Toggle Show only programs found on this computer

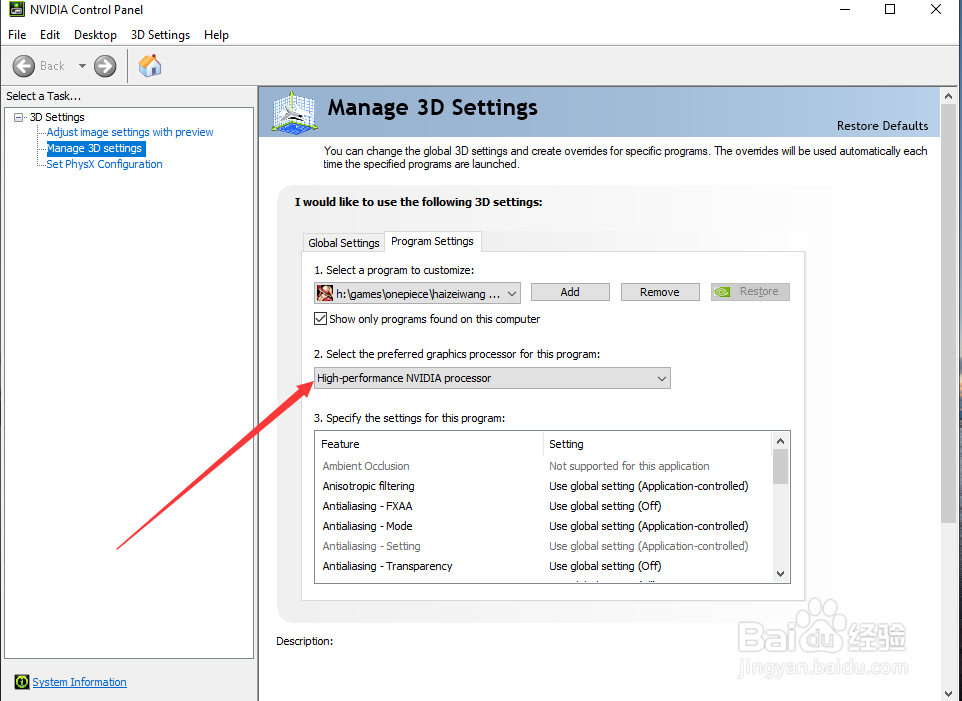[x=320, y=319]
